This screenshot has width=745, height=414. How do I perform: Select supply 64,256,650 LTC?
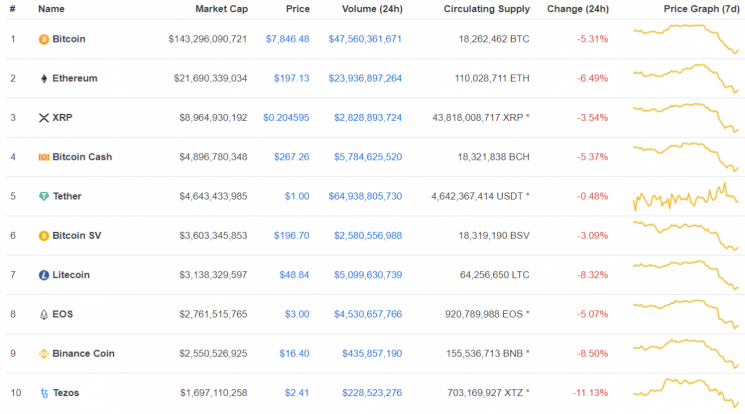(494, 275)
